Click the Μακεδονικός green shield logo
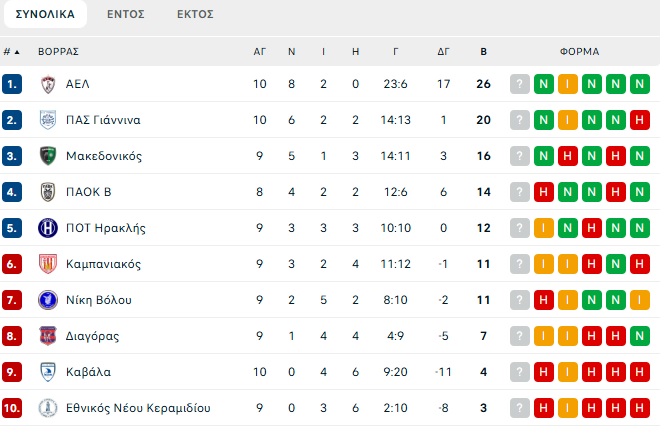This screenshot has width=668, height=436. pyautogui.click(x=48, y=156)
